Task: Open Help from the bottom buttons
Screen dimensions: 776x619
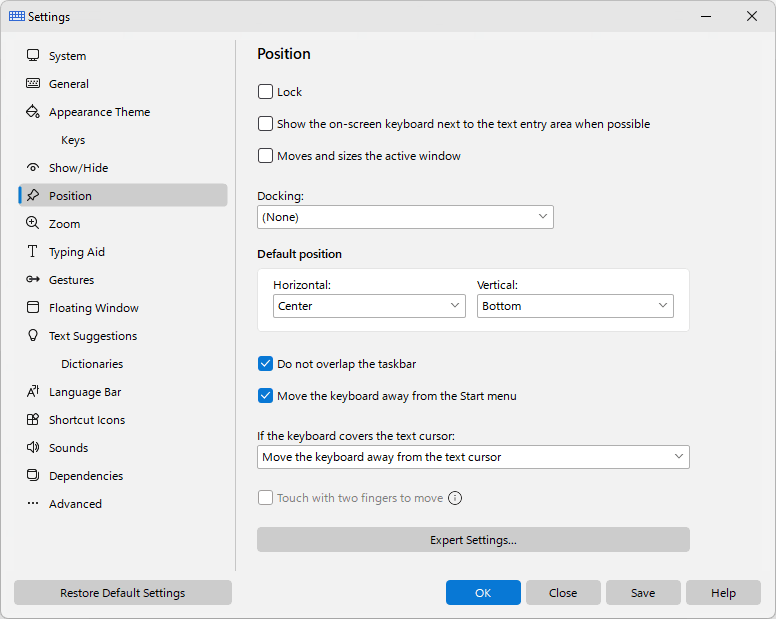Action: click(x=723, y=592)
